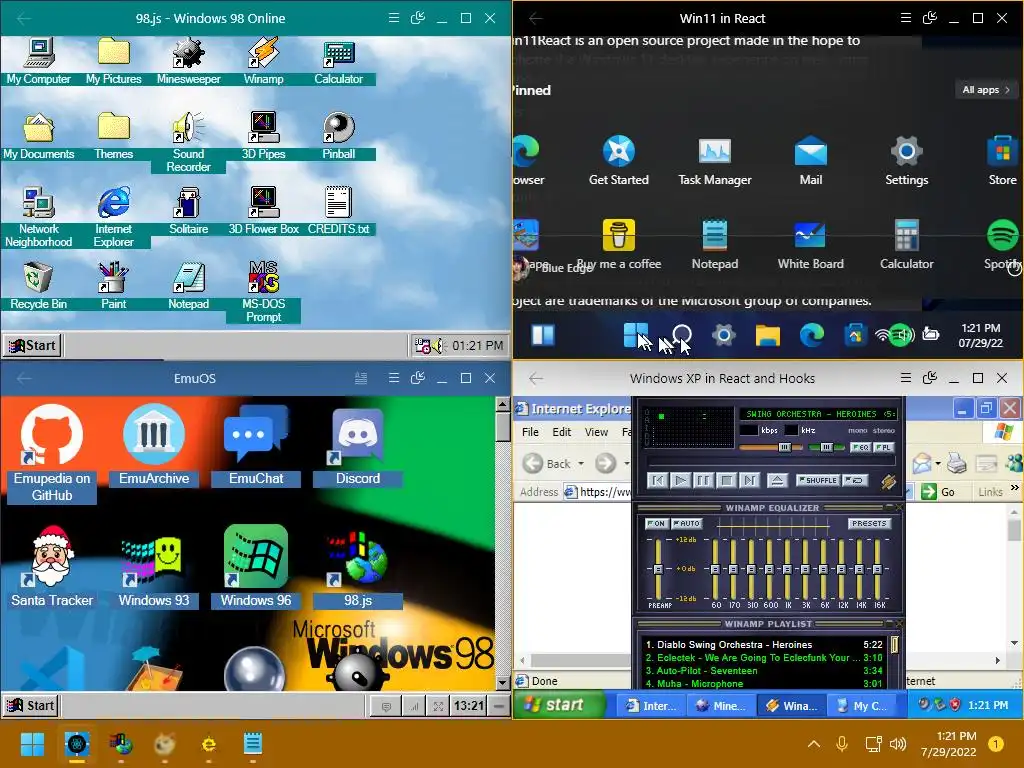The height and width of the screenshot is (768, 1024).
Task: Open File Explorer on Win11 React taskbar
Action: coord(767,335)
